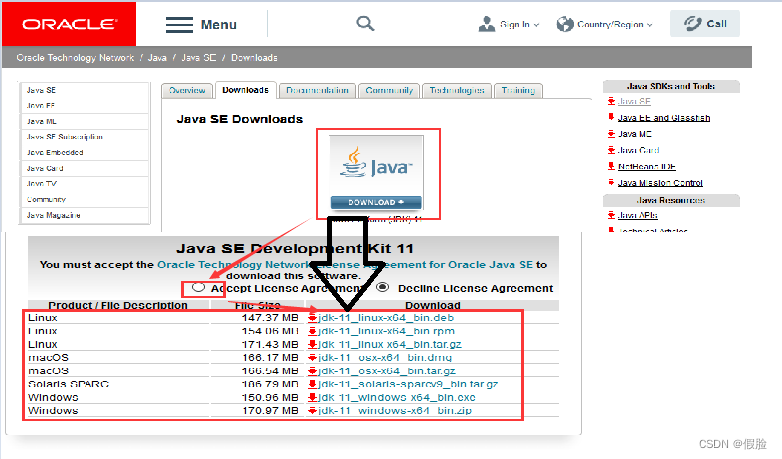Open the Documentation tab
Screen dimensions: 782x459
[x=317, y=91]
